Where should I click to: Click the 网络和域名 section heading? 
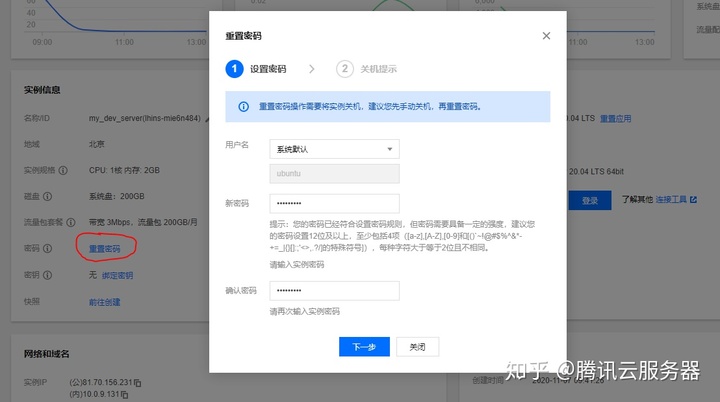pyautogui.click(x=46, y=354)
